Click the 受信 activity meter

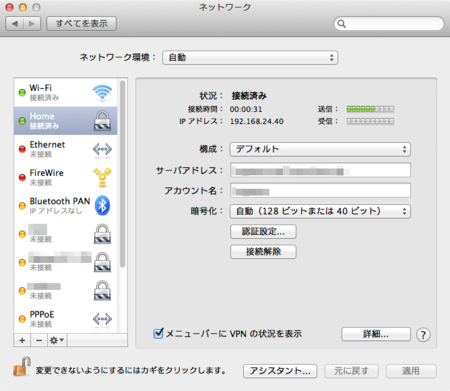(370, 121)
